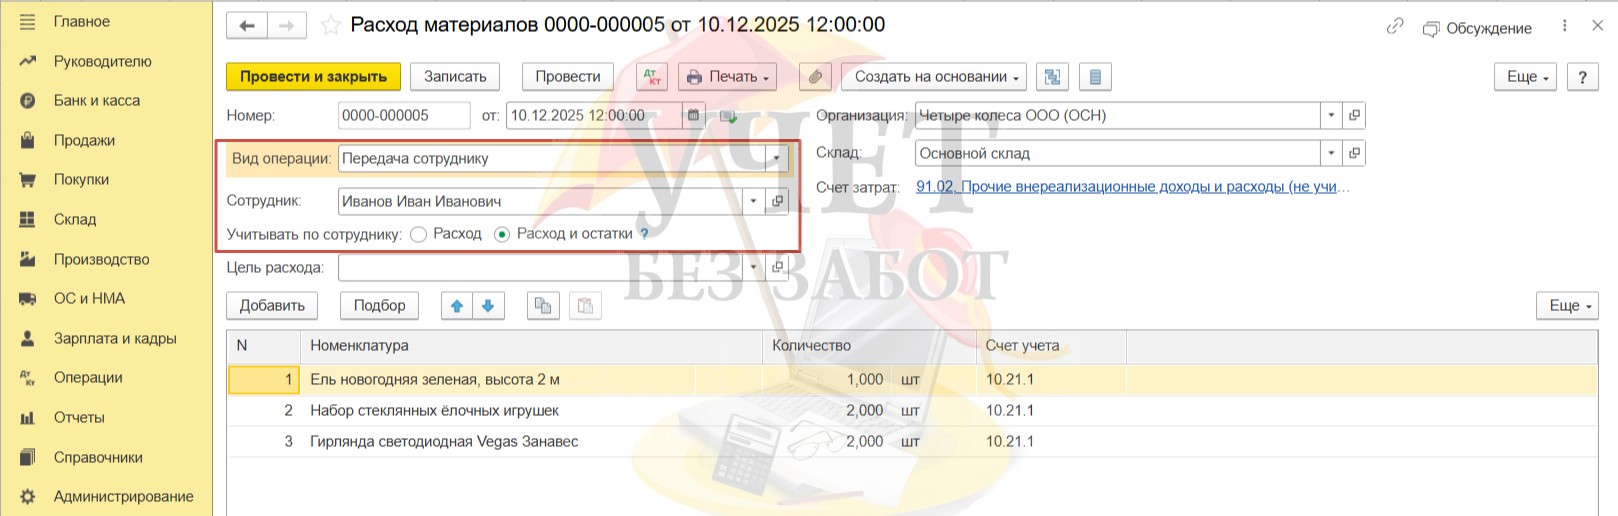This screenshot has width=1618, height=516.
Task: Open the calendar date picker
Action: [x=694, y=116]
